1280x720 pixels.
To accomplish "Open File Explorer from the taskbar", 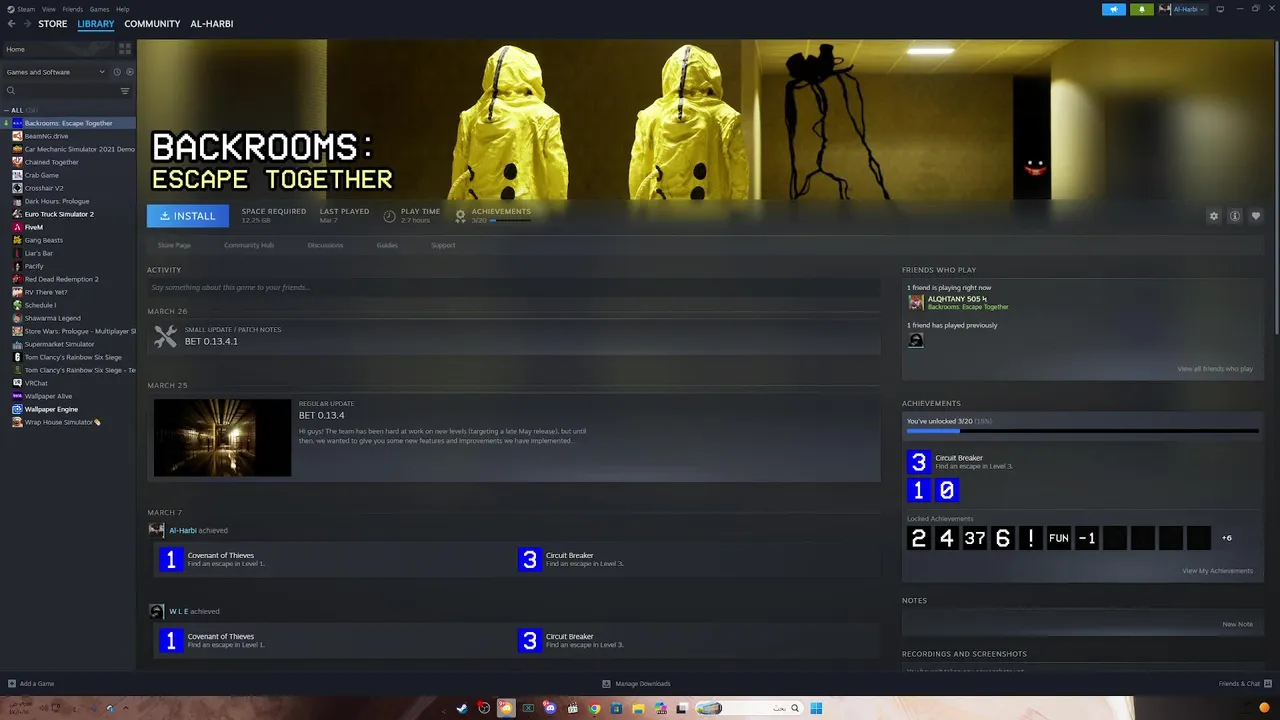I will pyautogui.click(x=638, y=708).
